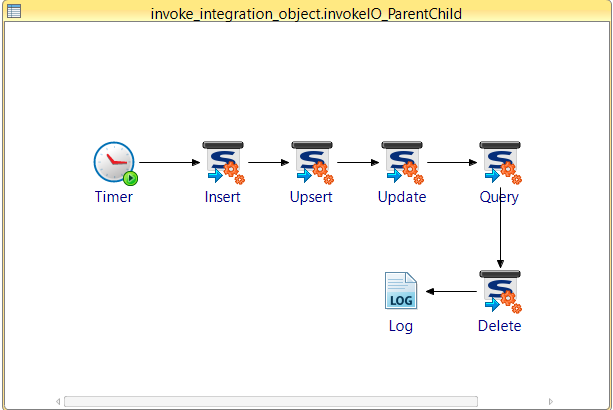Select the Log file component icon
The height and width of the screenshot is (410, 613).
click(x=401, y=291)
